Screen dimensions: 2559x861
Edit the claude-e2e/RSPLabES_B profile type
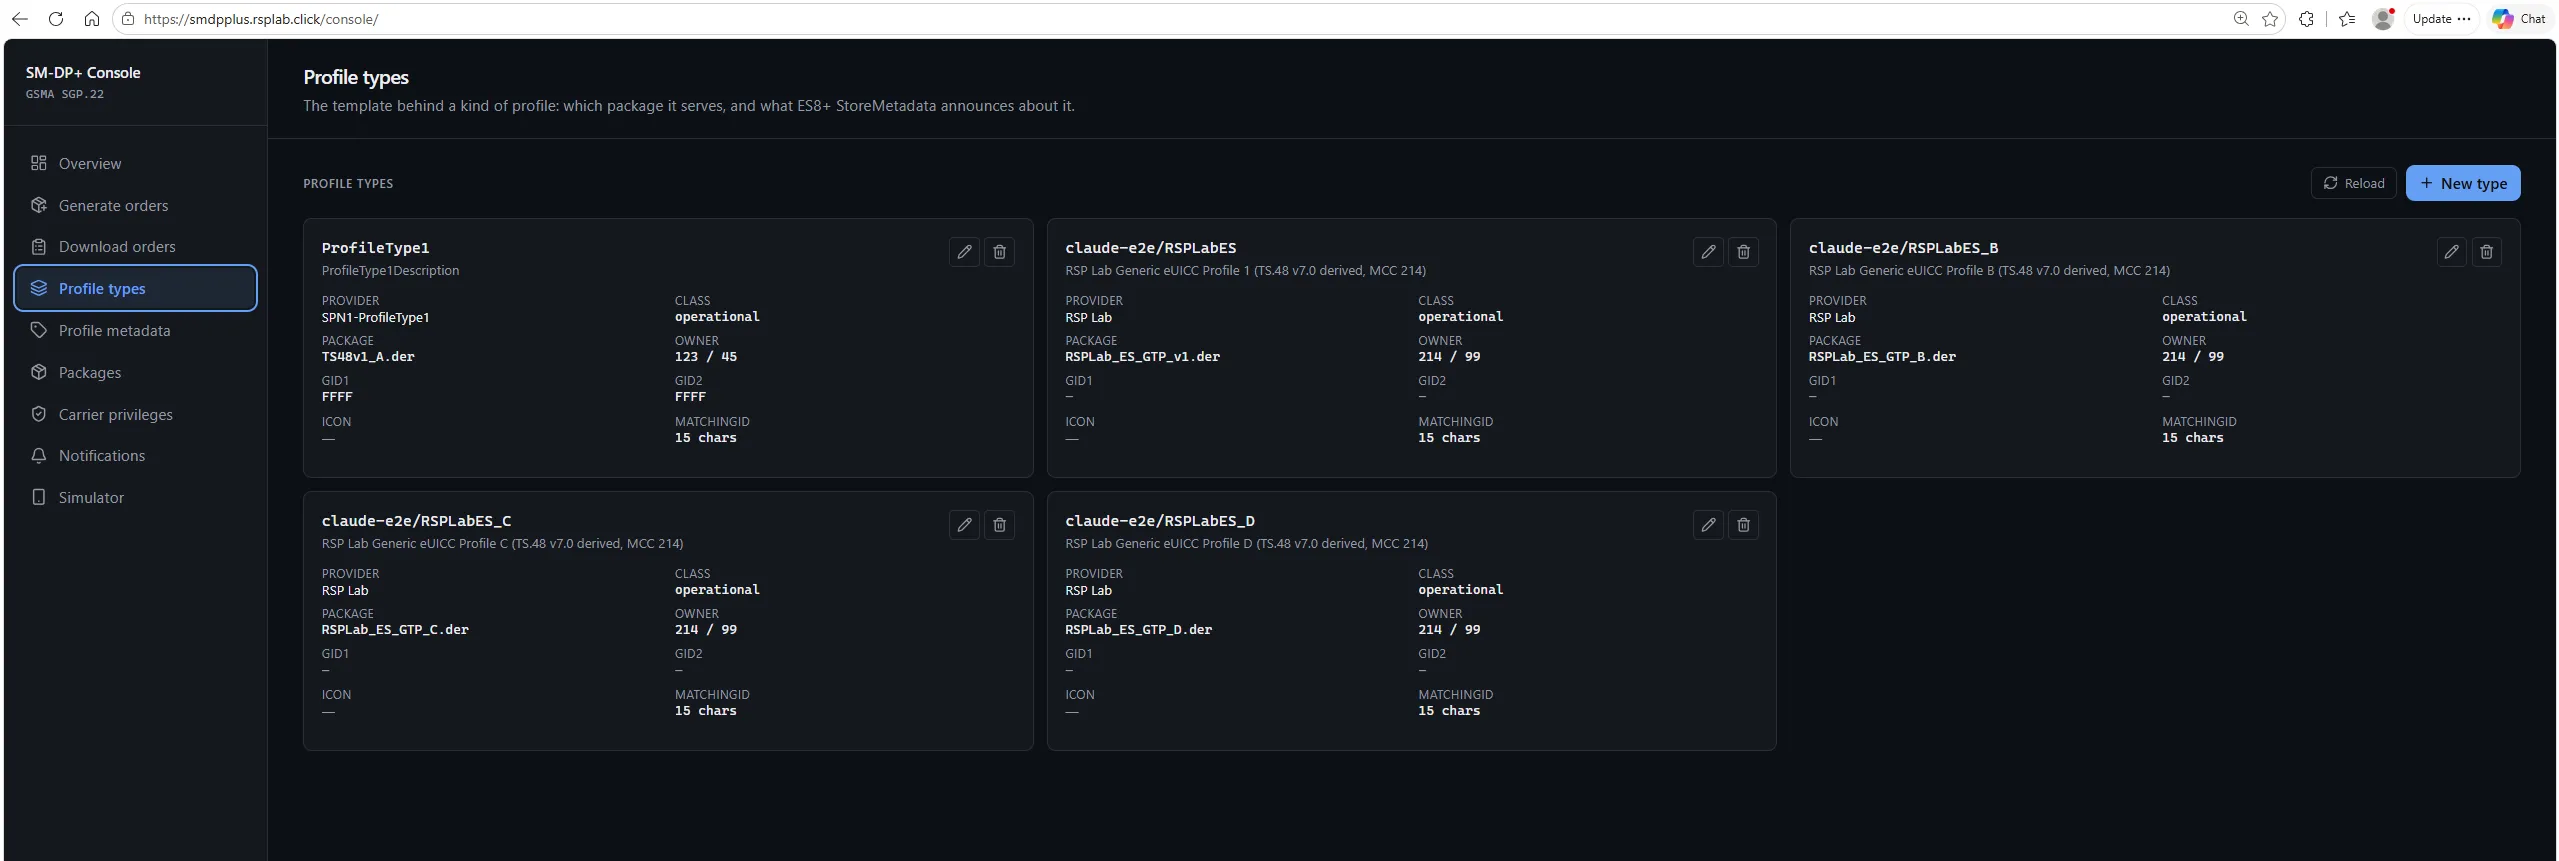2451,252
